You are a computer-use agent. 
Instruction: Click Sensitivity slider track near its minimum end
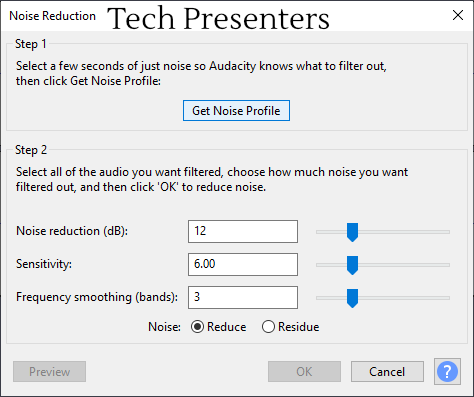click(x=322, y=265)
